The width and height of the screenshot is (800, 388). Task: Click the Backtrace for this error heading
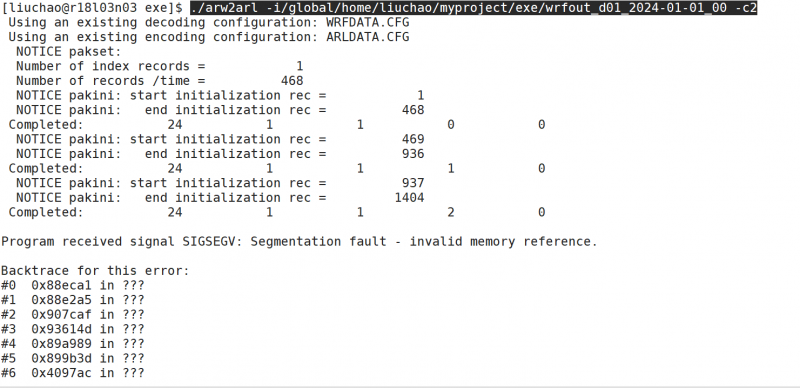[x=95, y=271]
